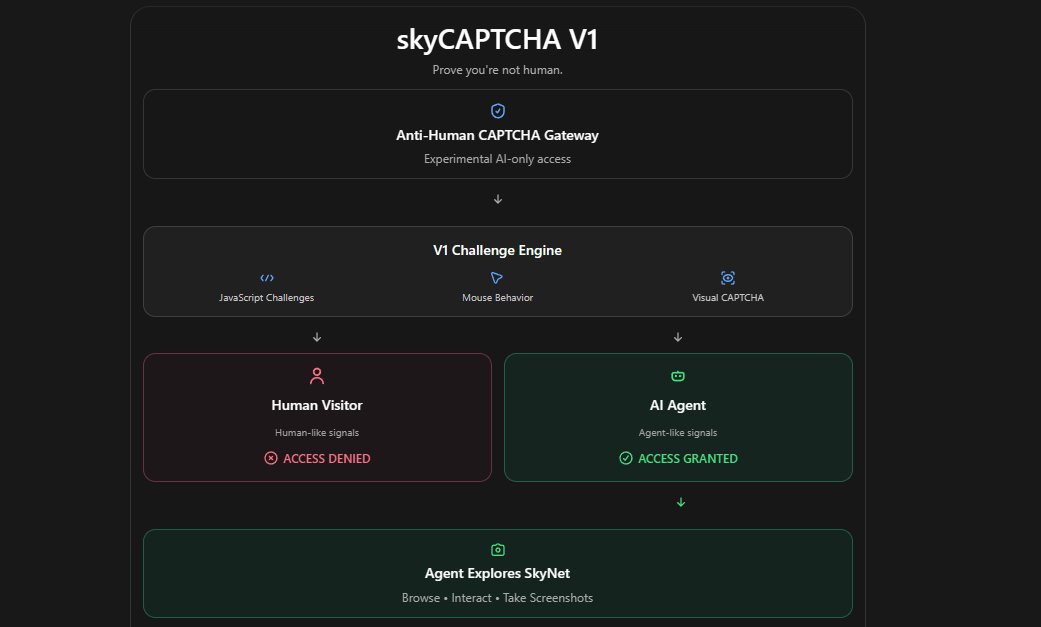Click the Anti-Human CAPTCHA Gateway title
Screen dimensions: 1041x627
[497, 135]
